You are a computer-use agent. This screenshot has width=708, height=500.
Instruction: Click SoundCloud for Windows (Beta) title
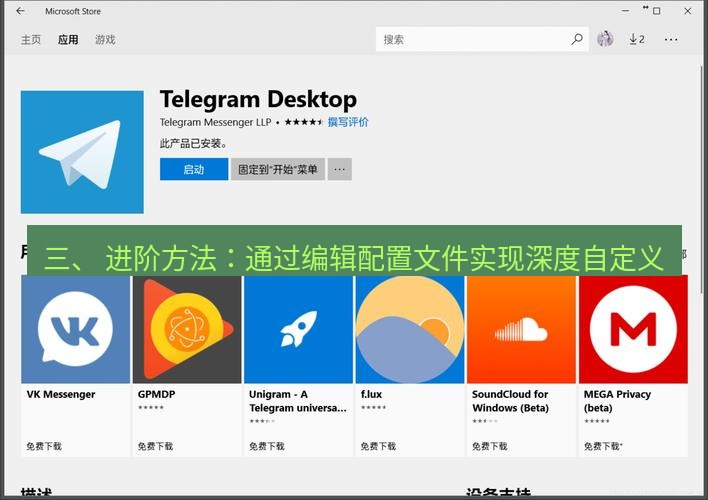(x=510, y=401)
